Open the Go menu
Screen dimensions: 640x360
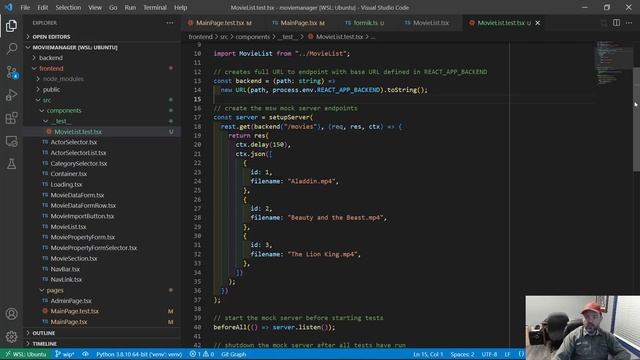coord(113,7)
